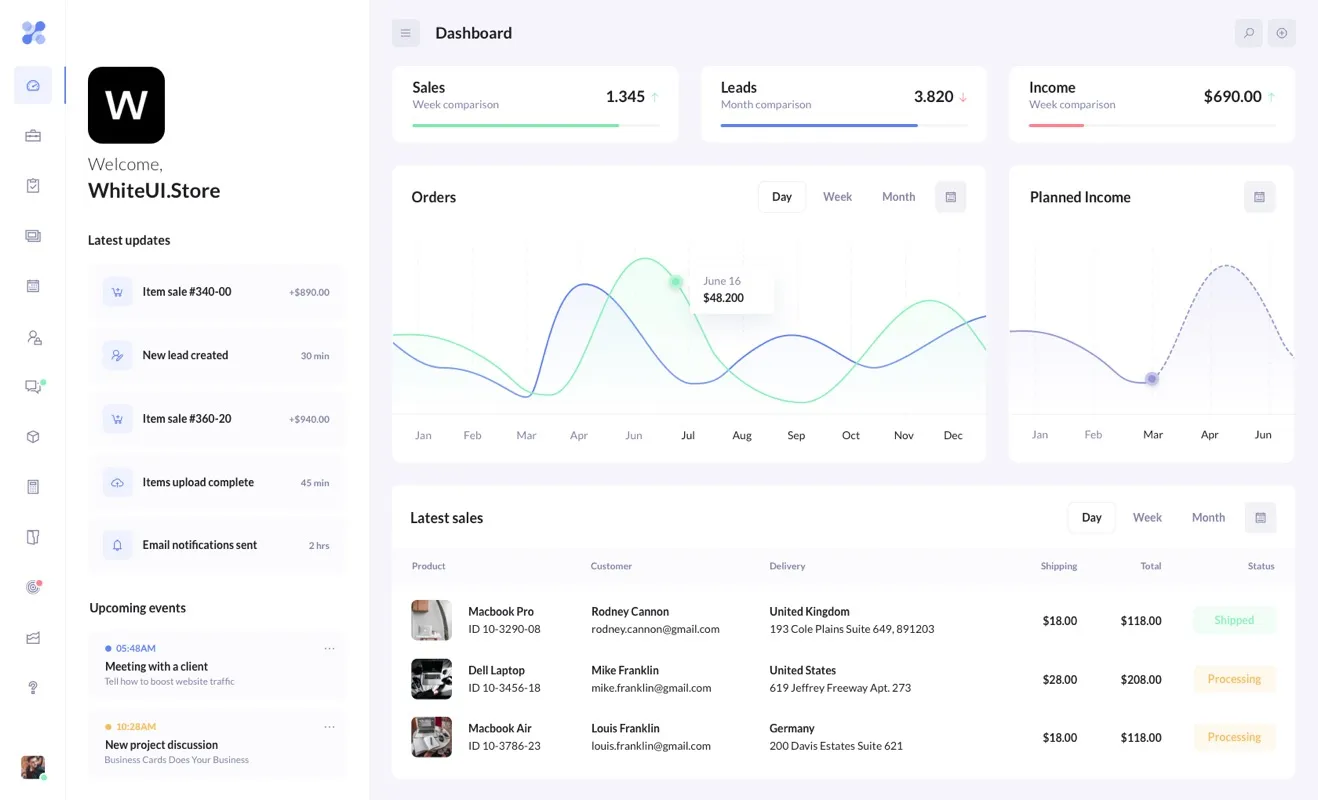Click the chat messages icon with notification dot
Image resolution: width=1318 pixels, height=800 pixels.
[33, 386]
